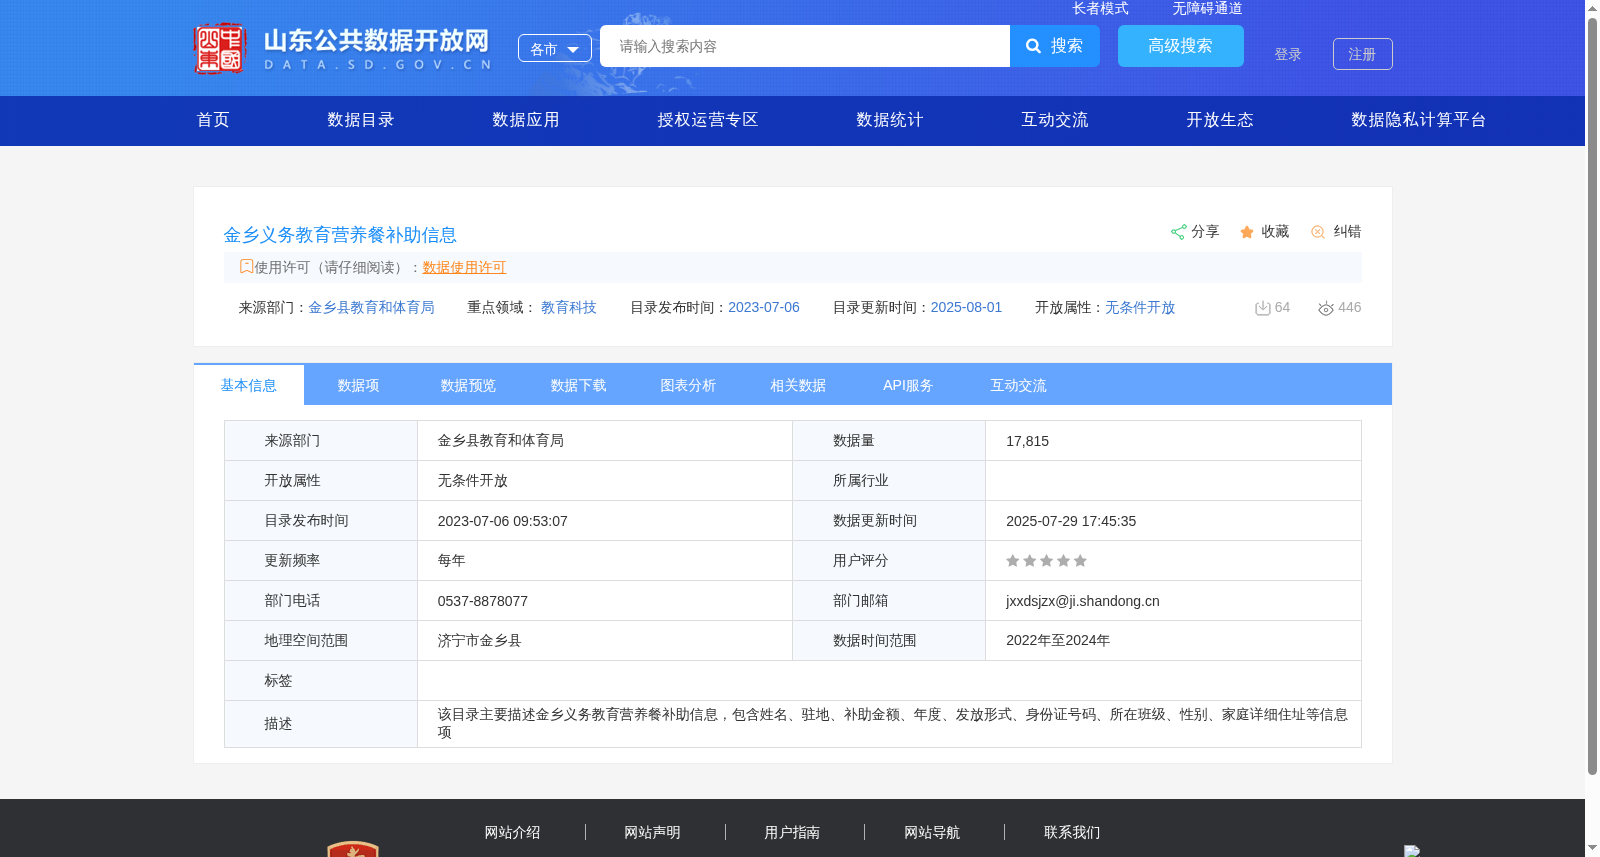Open the 各市 city dropdown
Image resolution: width=1600 pixels, height=857 pixels.
pos(555,48)
